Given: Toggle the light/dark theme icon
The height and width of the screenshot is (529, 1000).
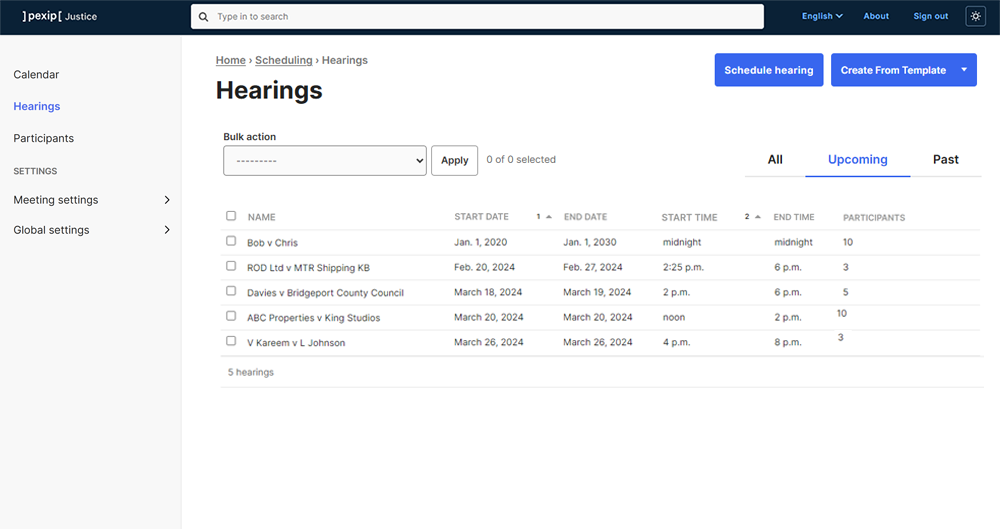Looking at the screenshot, I should pos(975,16).
